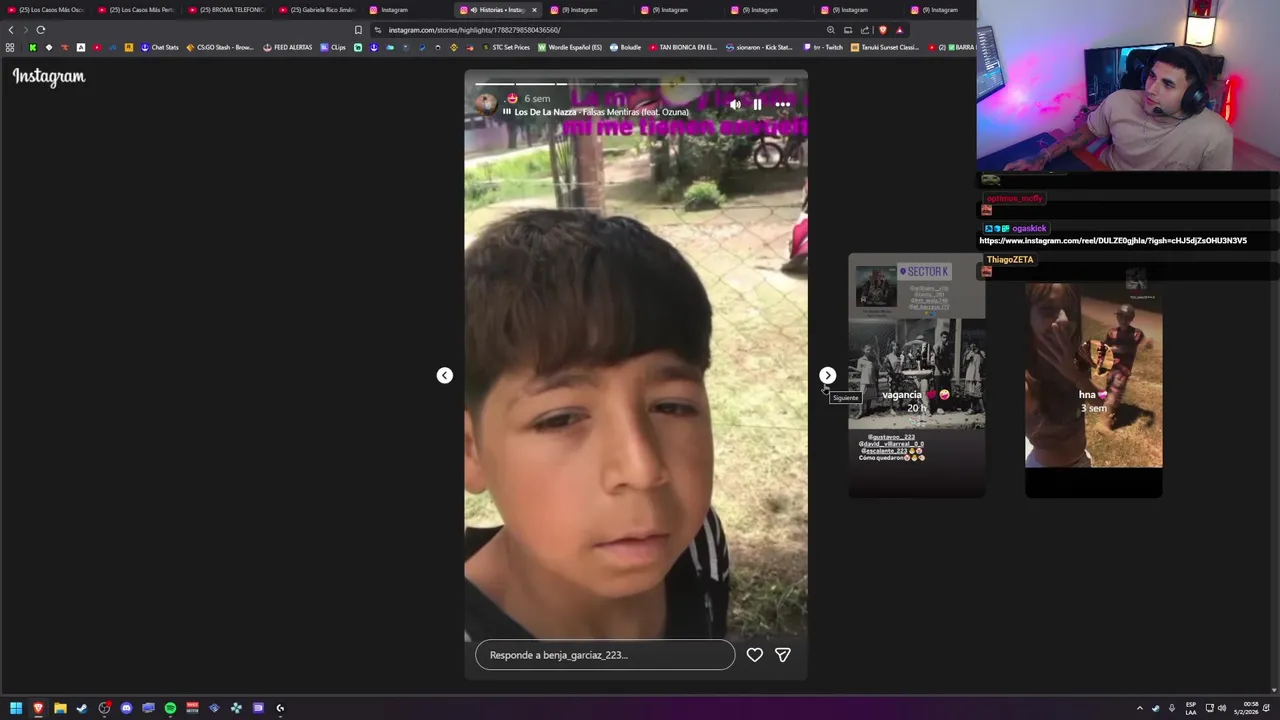Open Discord from the taskbar
This screenshot has width=1280, height=720.
point(126,708)
